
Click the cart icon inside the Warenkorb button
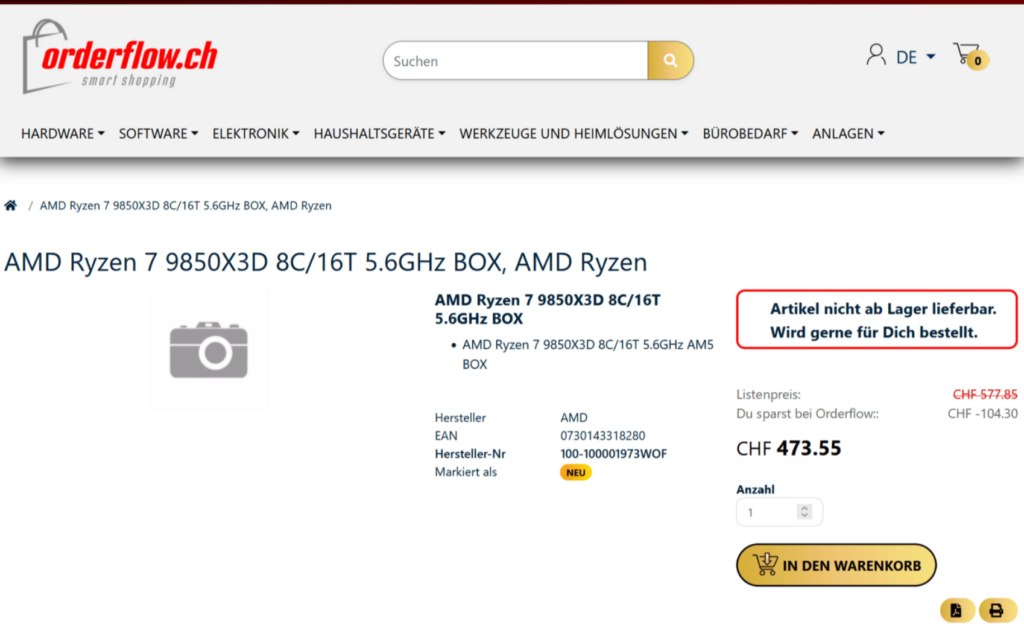[764, 564]
